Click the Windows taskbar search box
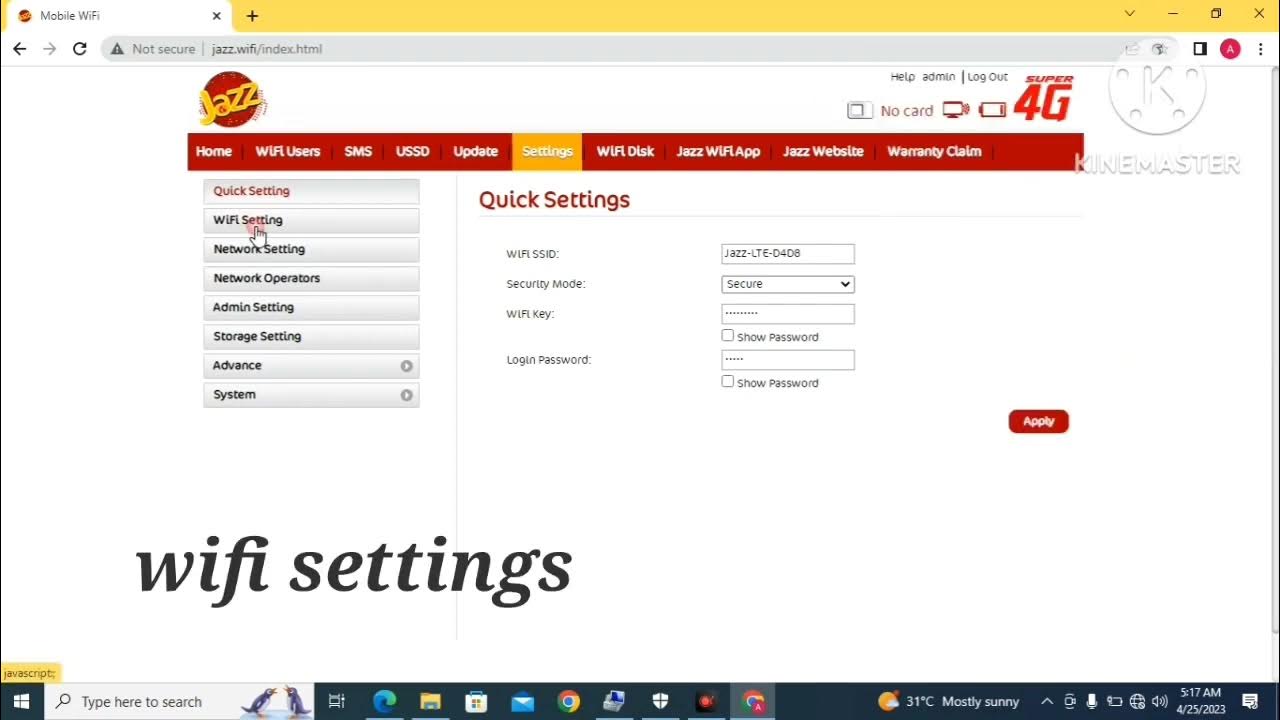 (x=180, y=701)
